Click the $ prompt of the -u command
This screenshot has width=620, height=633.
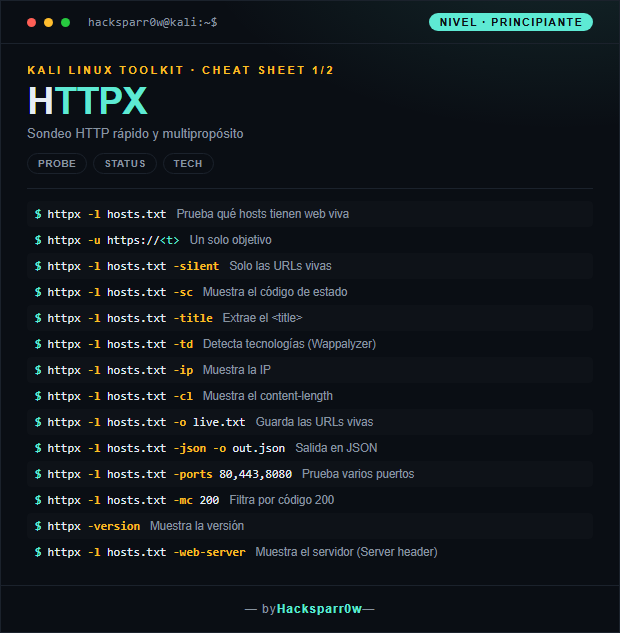click(38, 240)
